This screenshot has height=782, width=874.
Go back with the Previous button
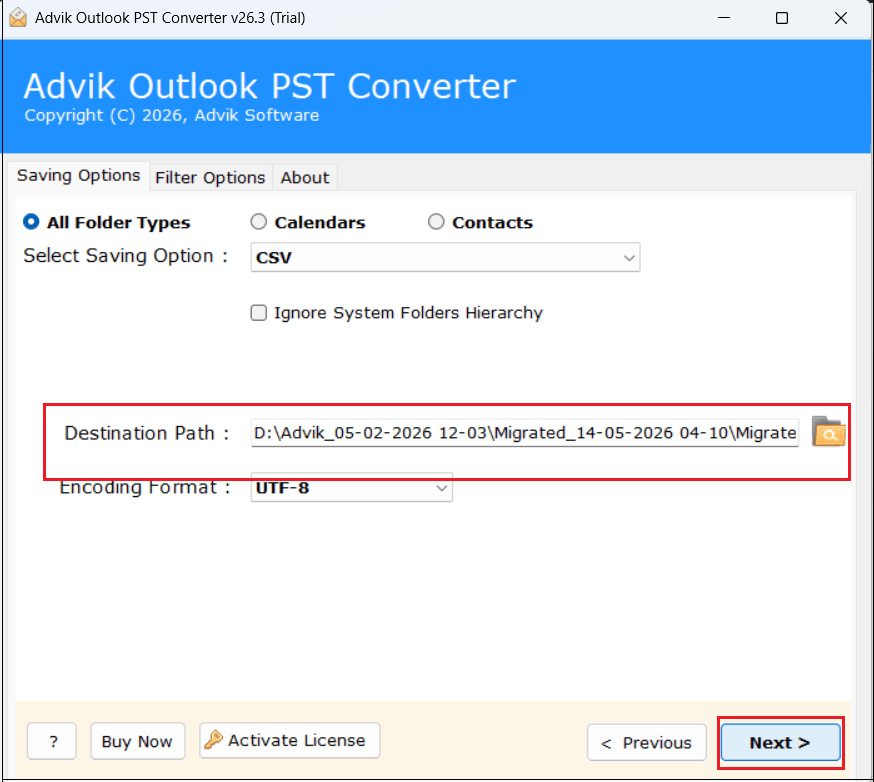click(647, 742)
